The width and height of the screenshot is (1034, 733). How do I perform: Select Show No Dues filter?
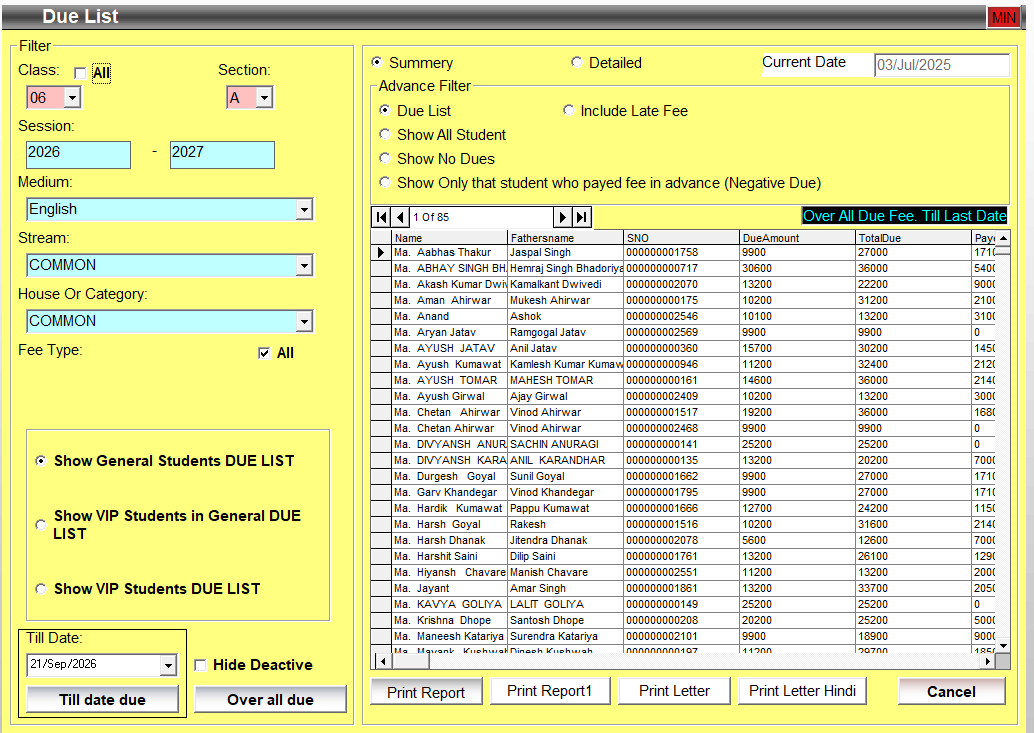coord(384,158)
